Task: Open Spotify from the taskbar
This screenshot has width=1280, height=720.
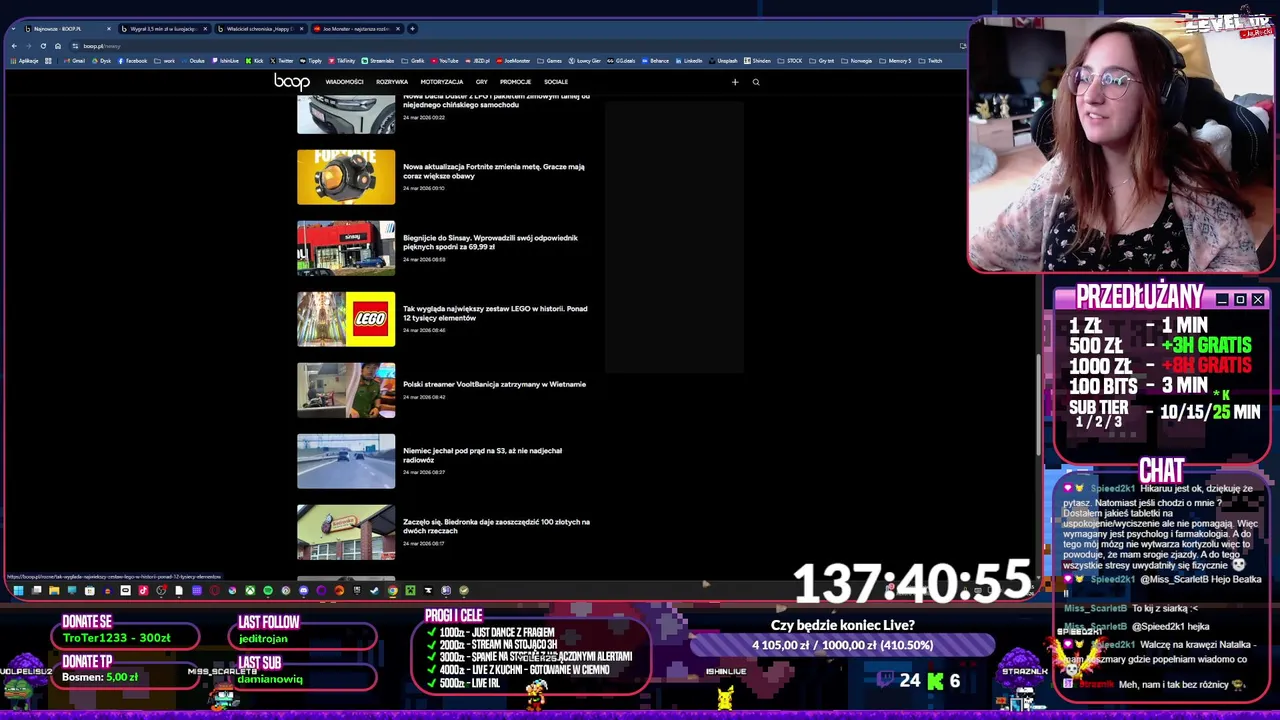Action: click(x=268, y=590)
